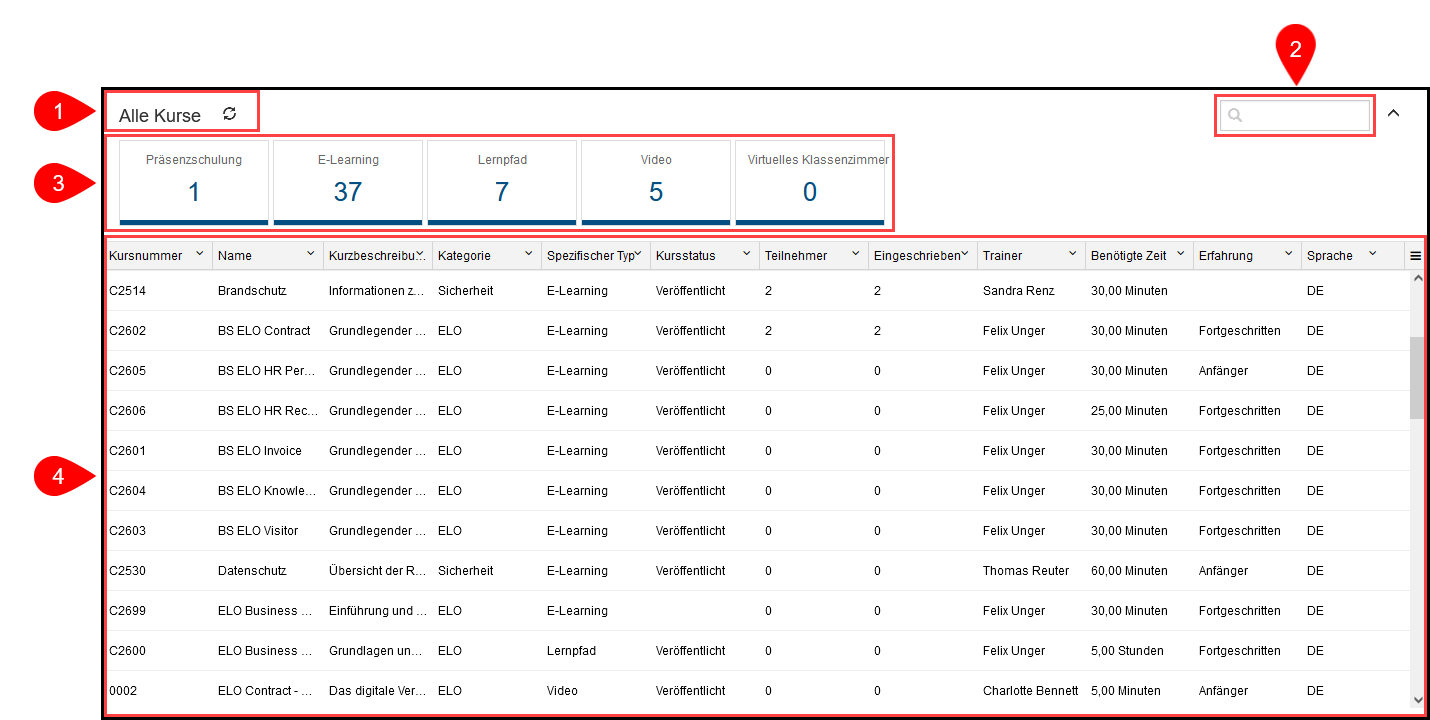This screenshot has width=1430, height=720.
Task: Click Lernpfad type in C2600 row
Action: (x=571, y=651)
